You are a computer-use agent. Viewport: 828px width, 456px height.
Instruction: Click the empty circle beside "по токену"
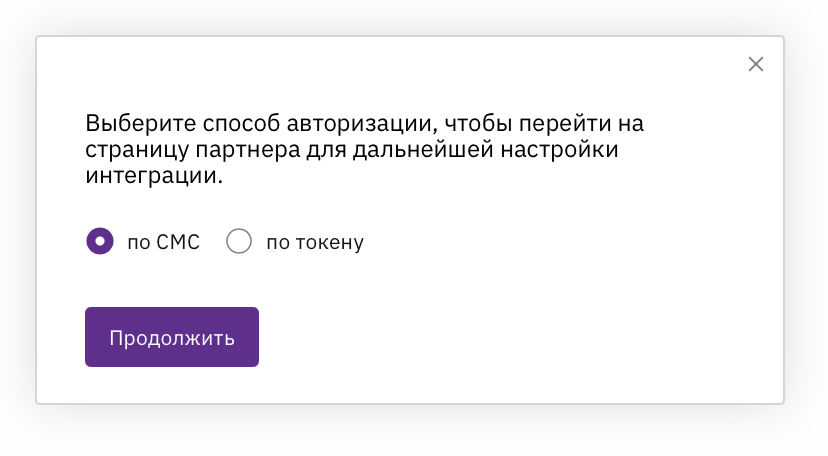click(x=239, y=242)
